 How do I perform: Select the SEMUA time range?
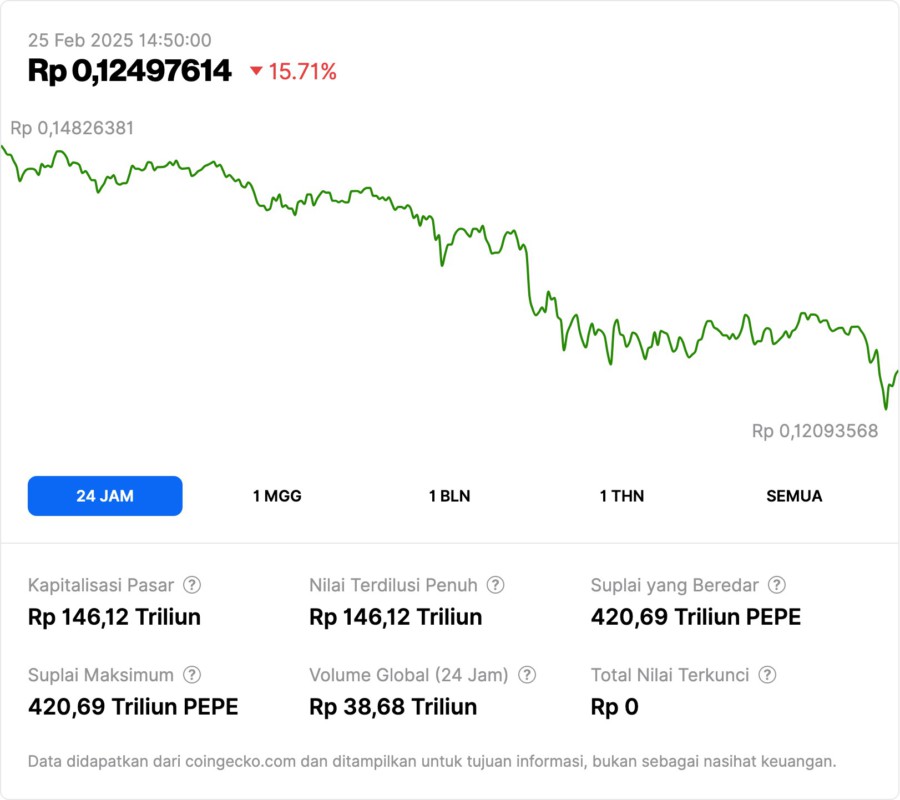point(794,496)
